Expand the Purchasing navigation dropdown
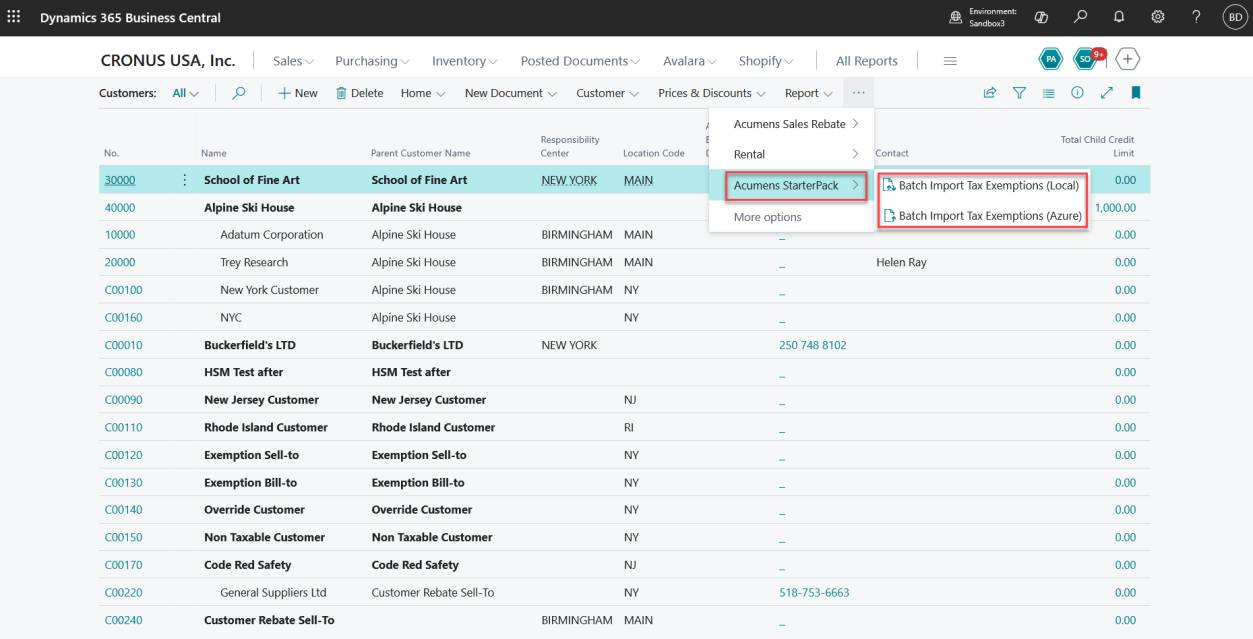Screen dimensions: 1253x639 click(372, 61)
